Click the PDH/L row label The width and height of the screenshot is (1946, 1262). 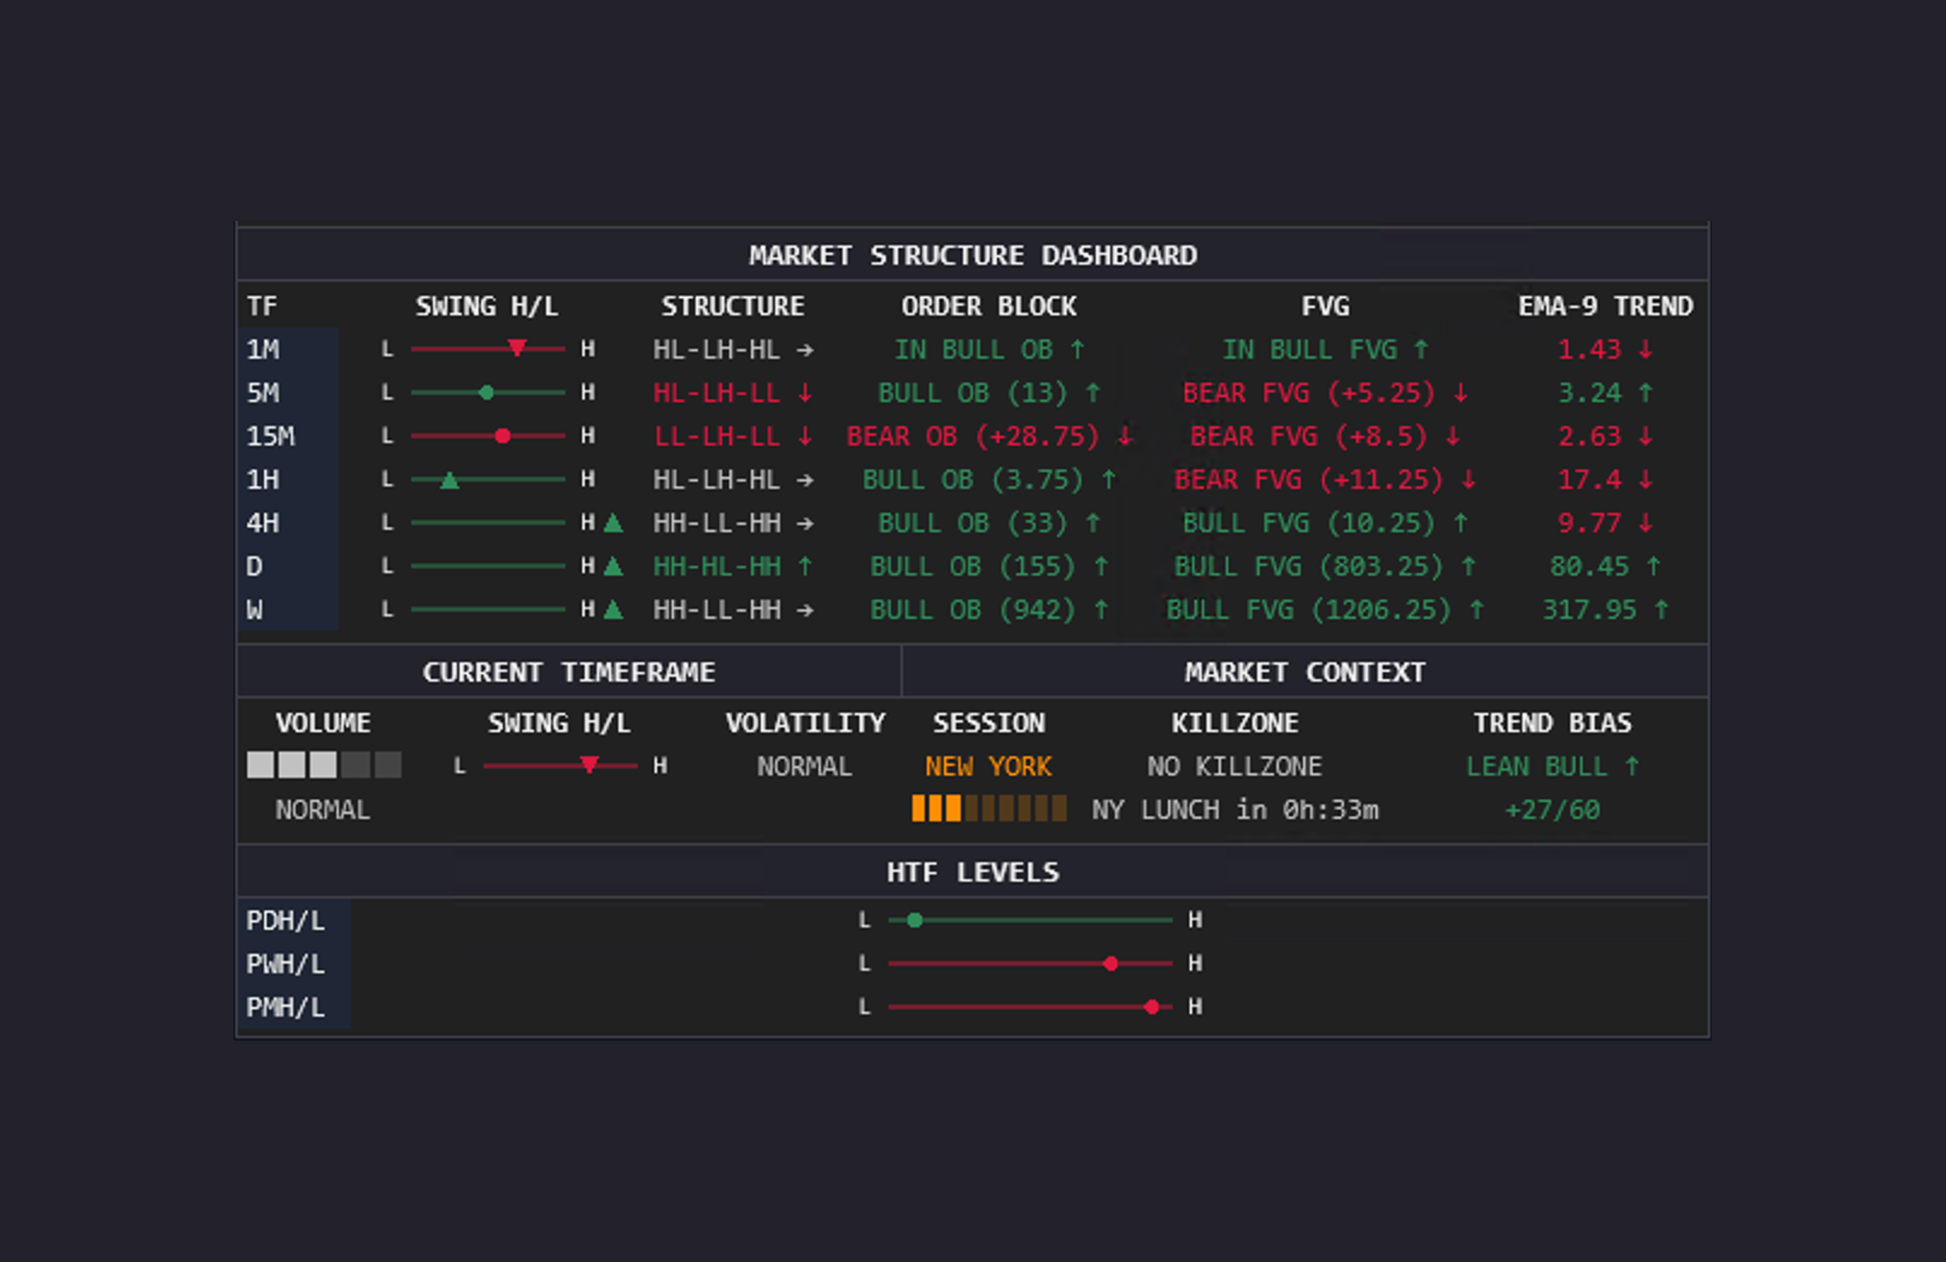point(286,920)
